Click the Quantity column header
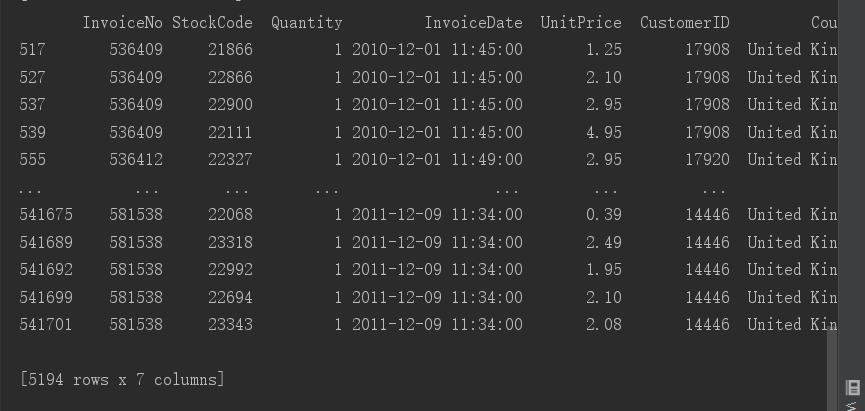Image resolution: width=865 pixels, height=411 pixels. tap(306, 22)
